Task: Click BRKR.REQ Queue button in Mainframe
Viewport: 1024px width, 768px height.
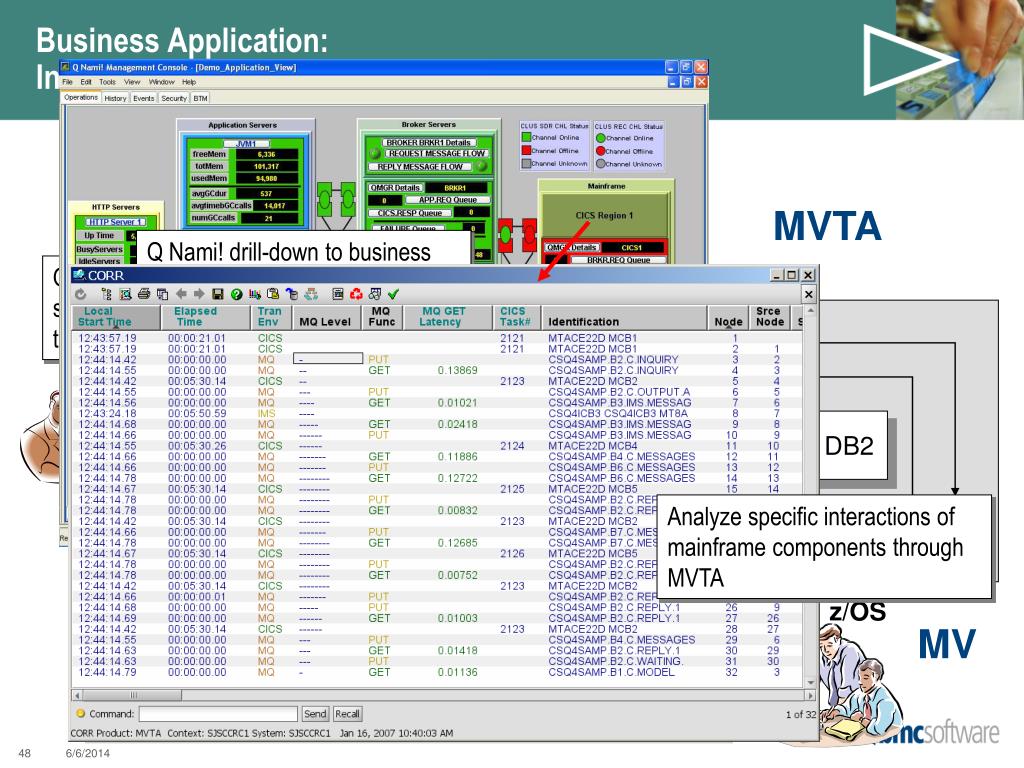Action: click(618, 260)
